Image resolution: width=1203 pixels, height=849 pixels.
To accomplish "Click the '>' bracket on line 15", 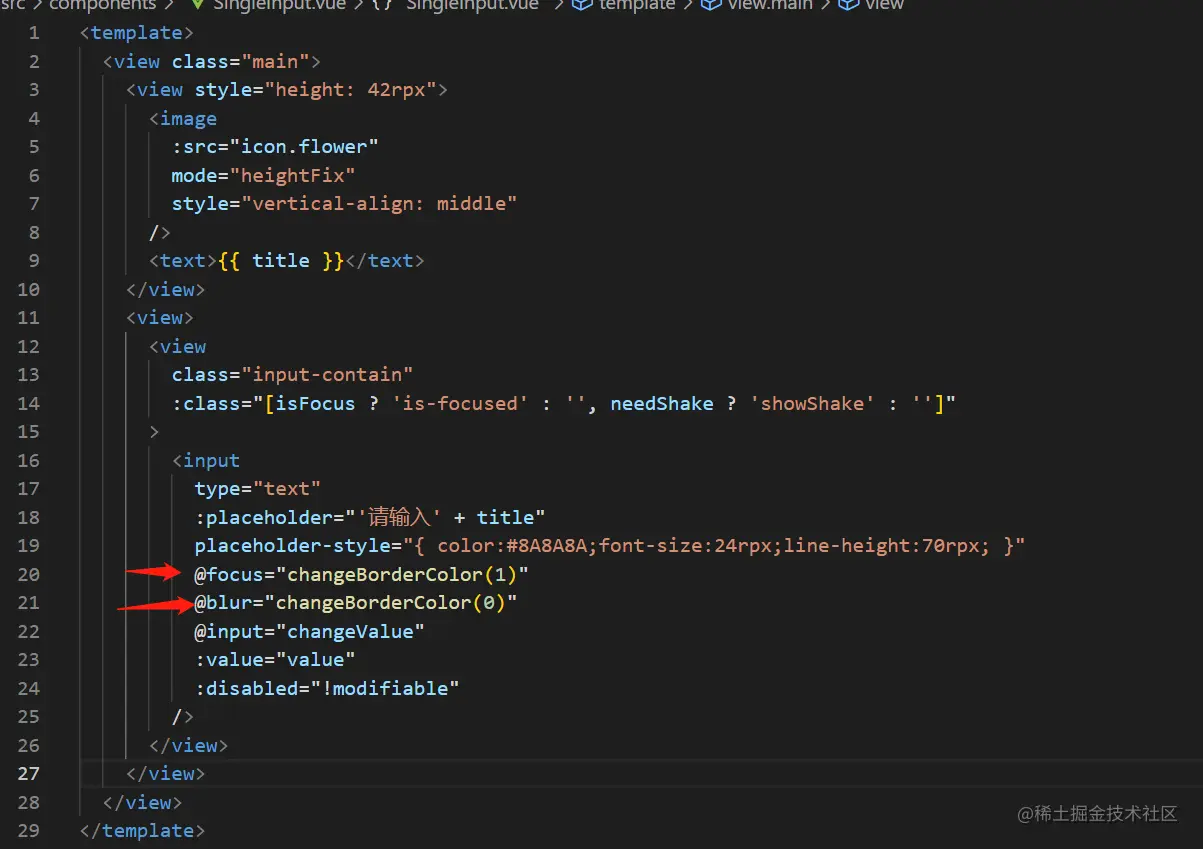I will 155,432.
